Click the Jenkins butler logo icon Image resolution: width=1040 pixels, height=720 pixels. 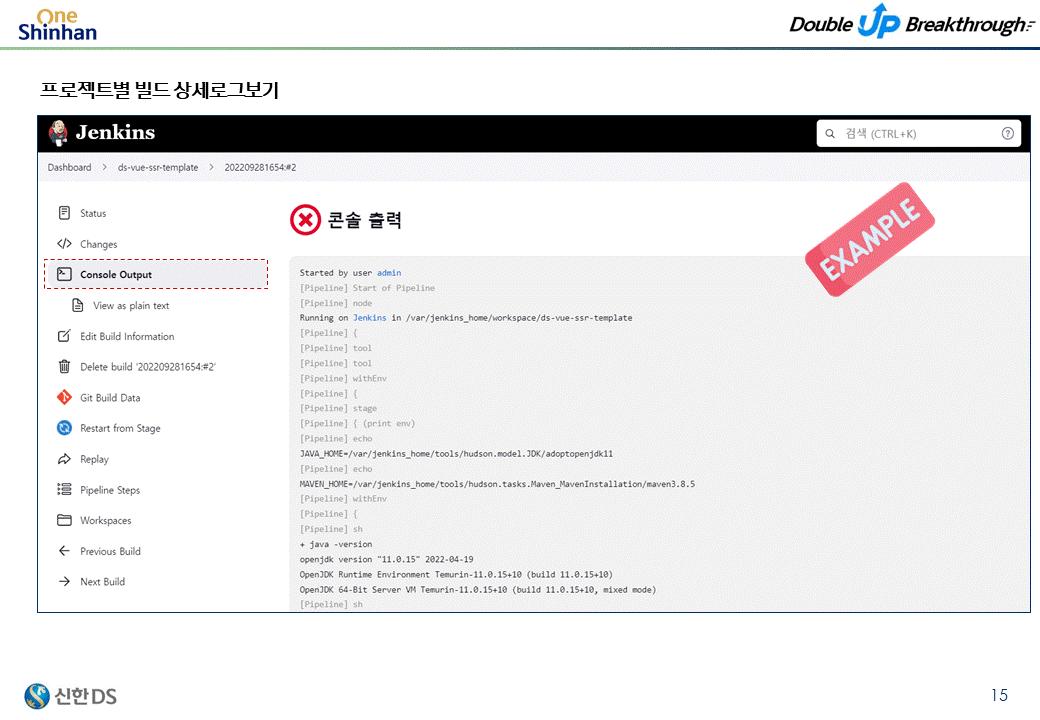point(58,133)
